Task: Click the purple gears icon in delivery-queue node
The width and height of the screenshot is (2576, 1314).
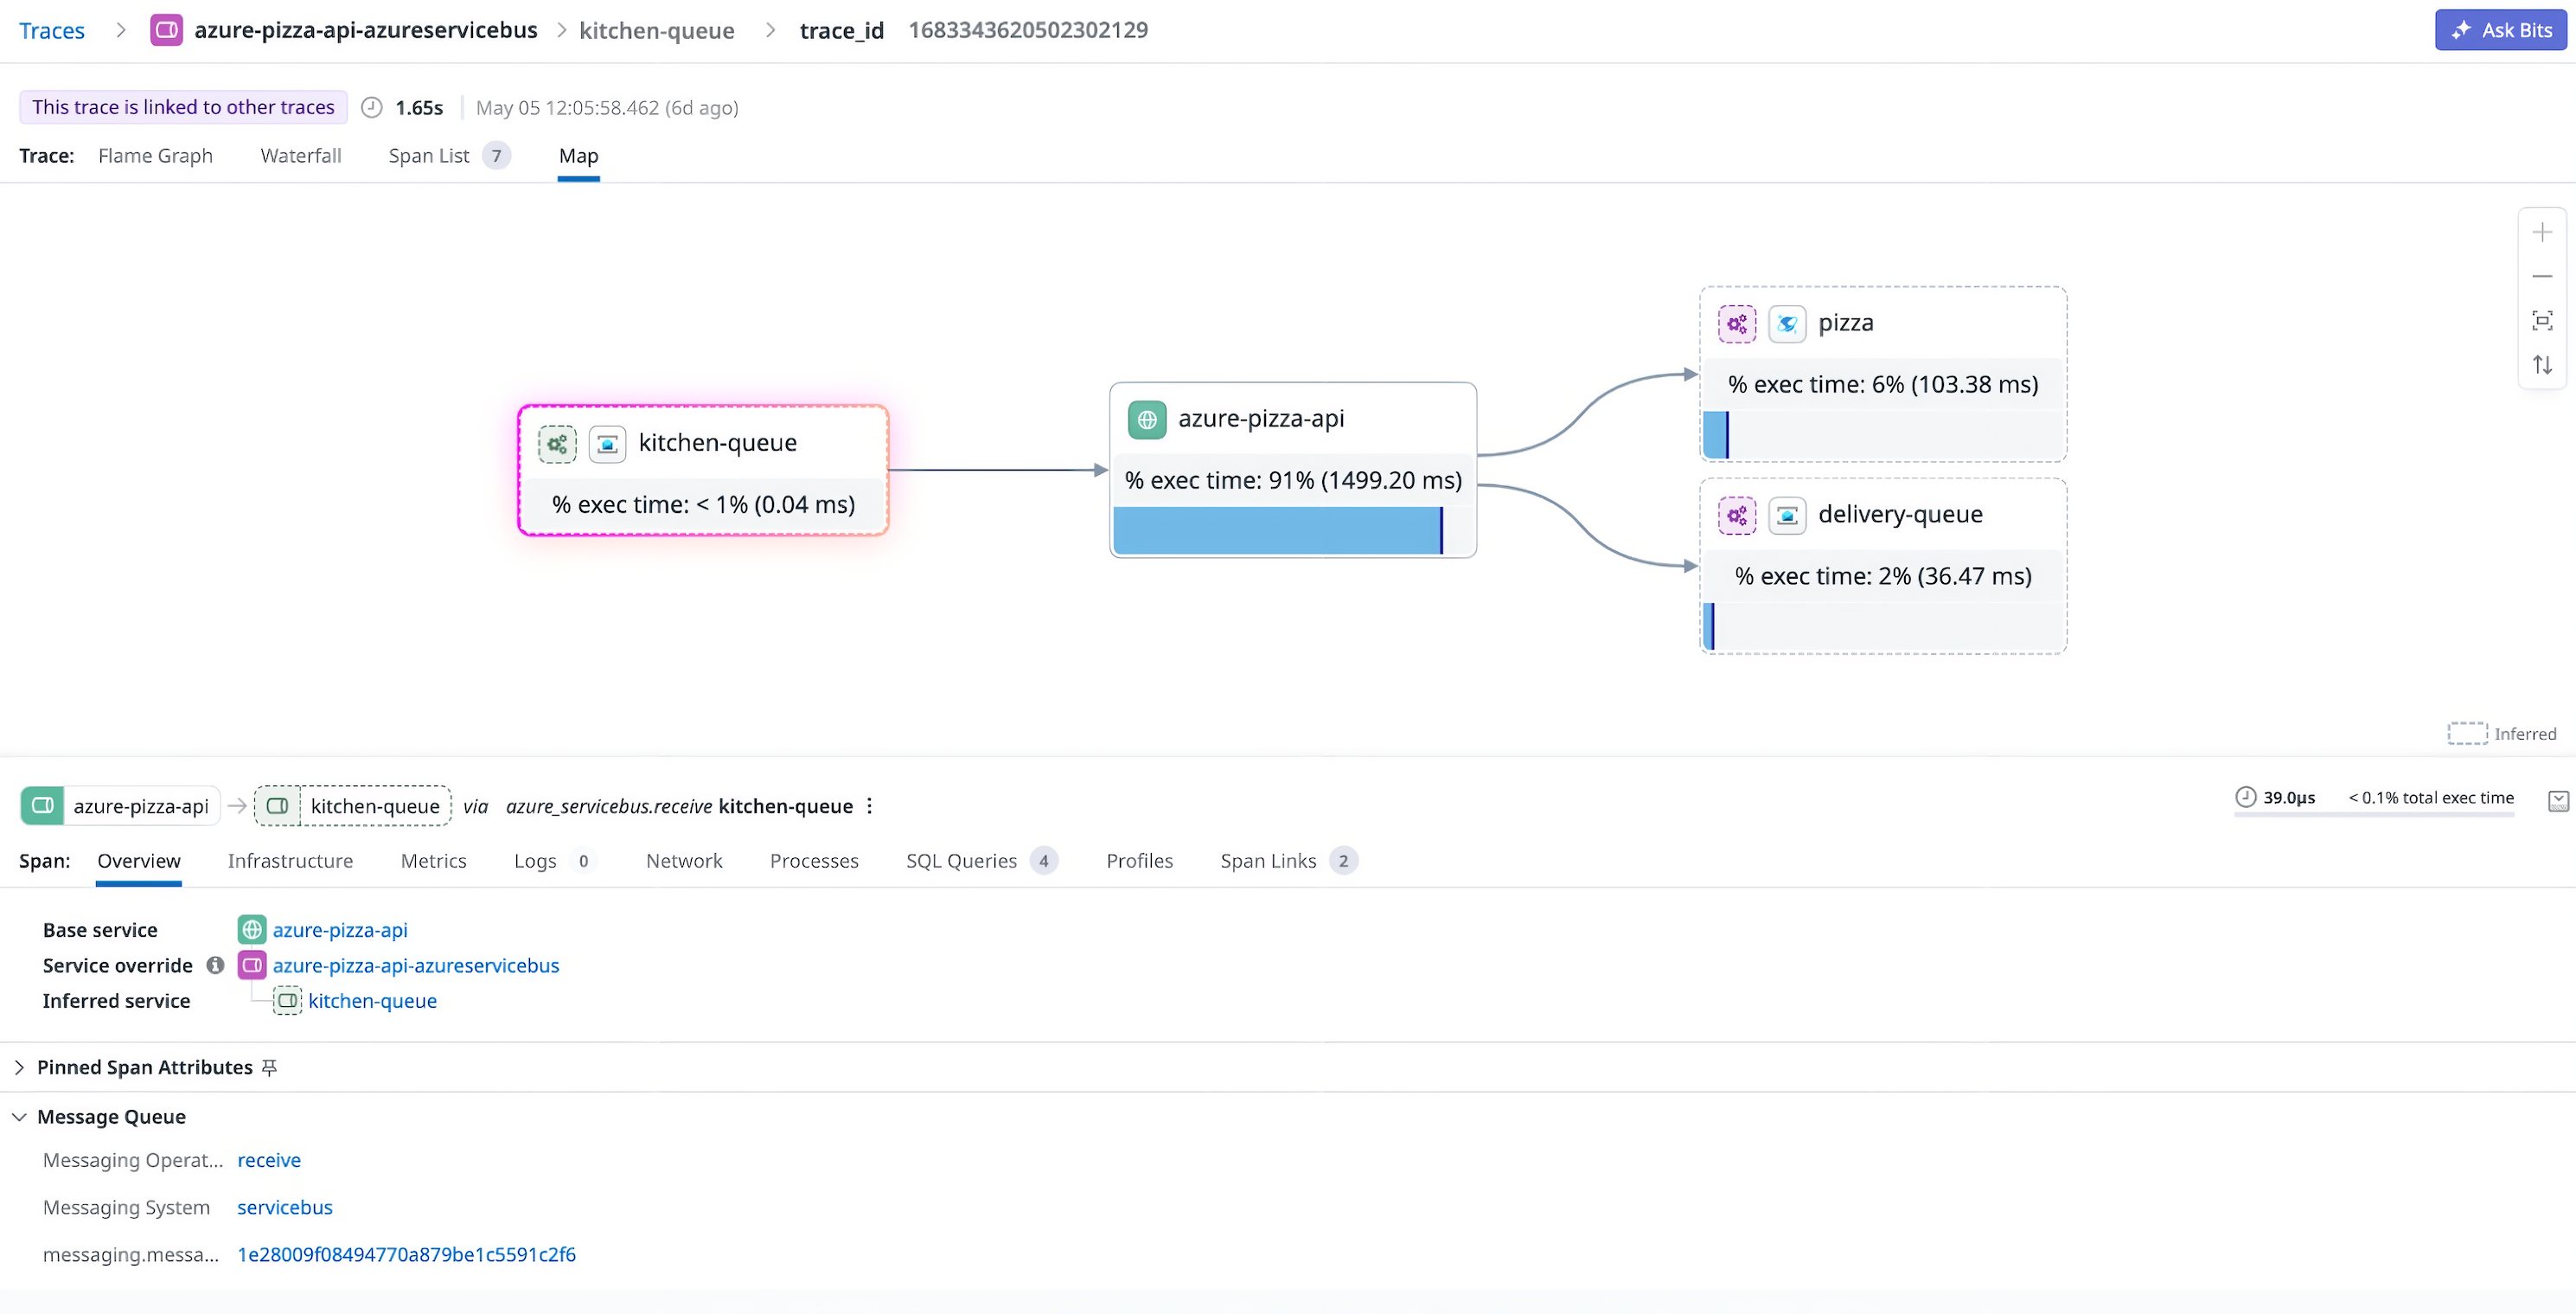Action: [x=1737, y=516]
